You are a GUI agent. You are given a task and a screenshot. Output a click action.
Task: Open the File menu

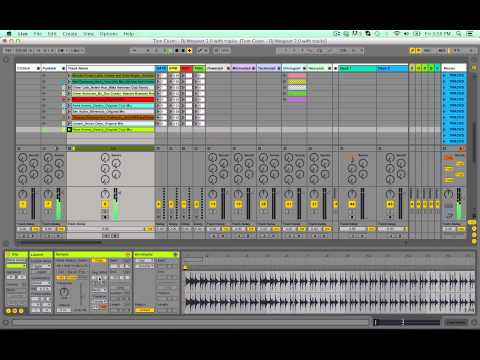pyautogui.click(x=38, y=34)
